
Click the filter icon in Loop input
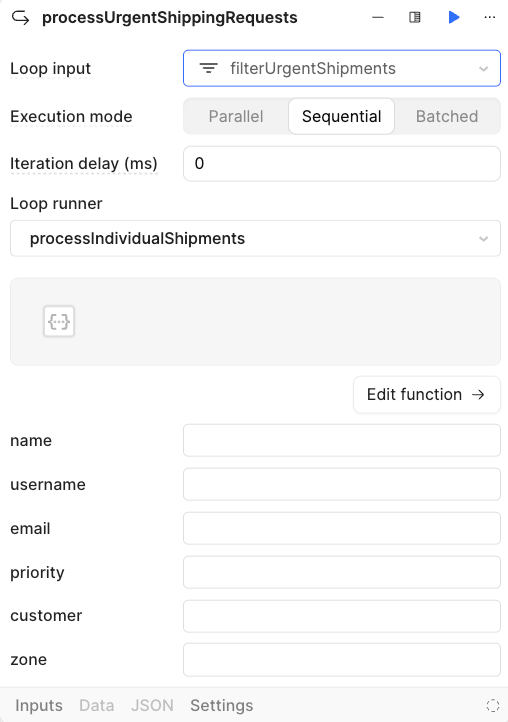208,69
